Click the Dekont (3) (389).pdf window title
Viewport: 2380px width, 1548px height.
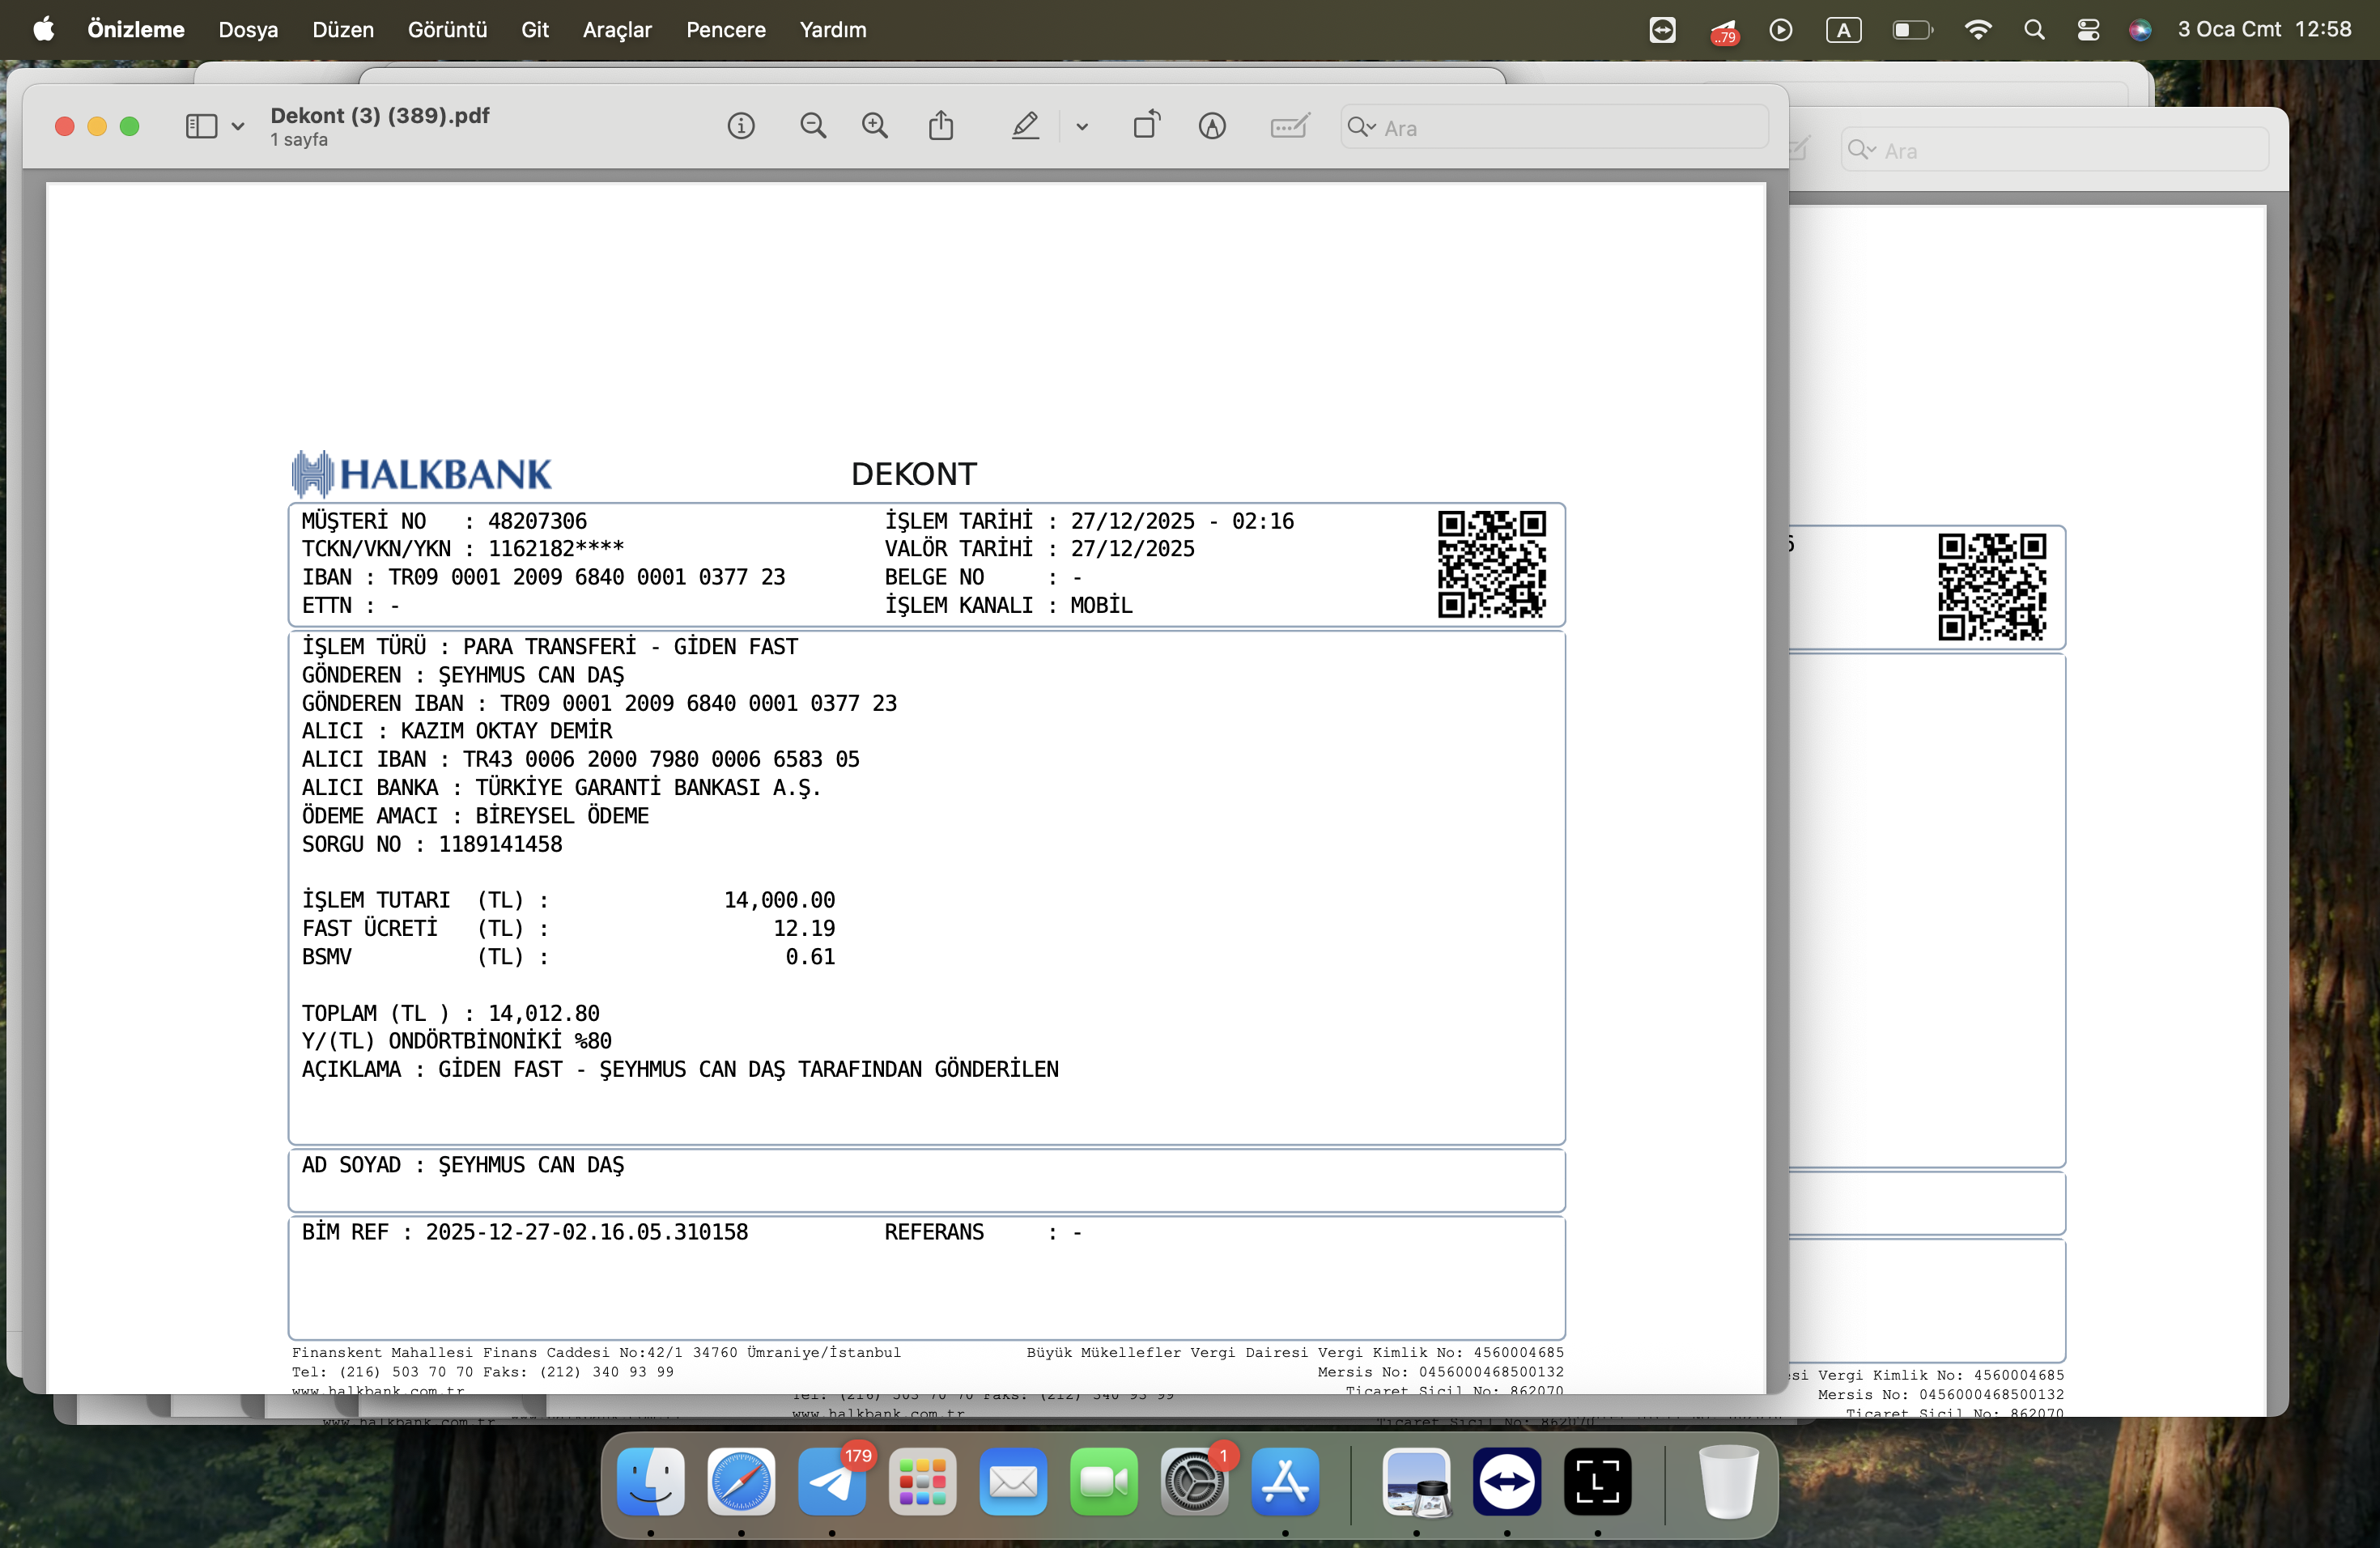pos(380,115)
